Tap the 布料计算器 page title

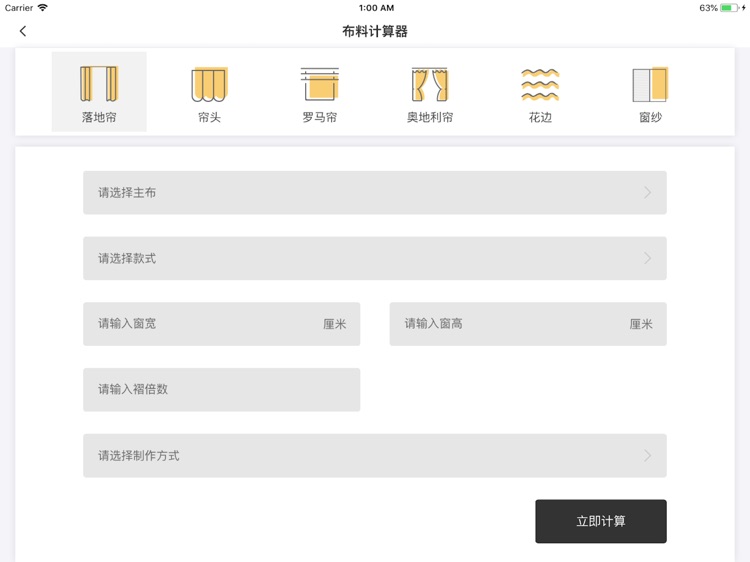(x=375, y=32)
